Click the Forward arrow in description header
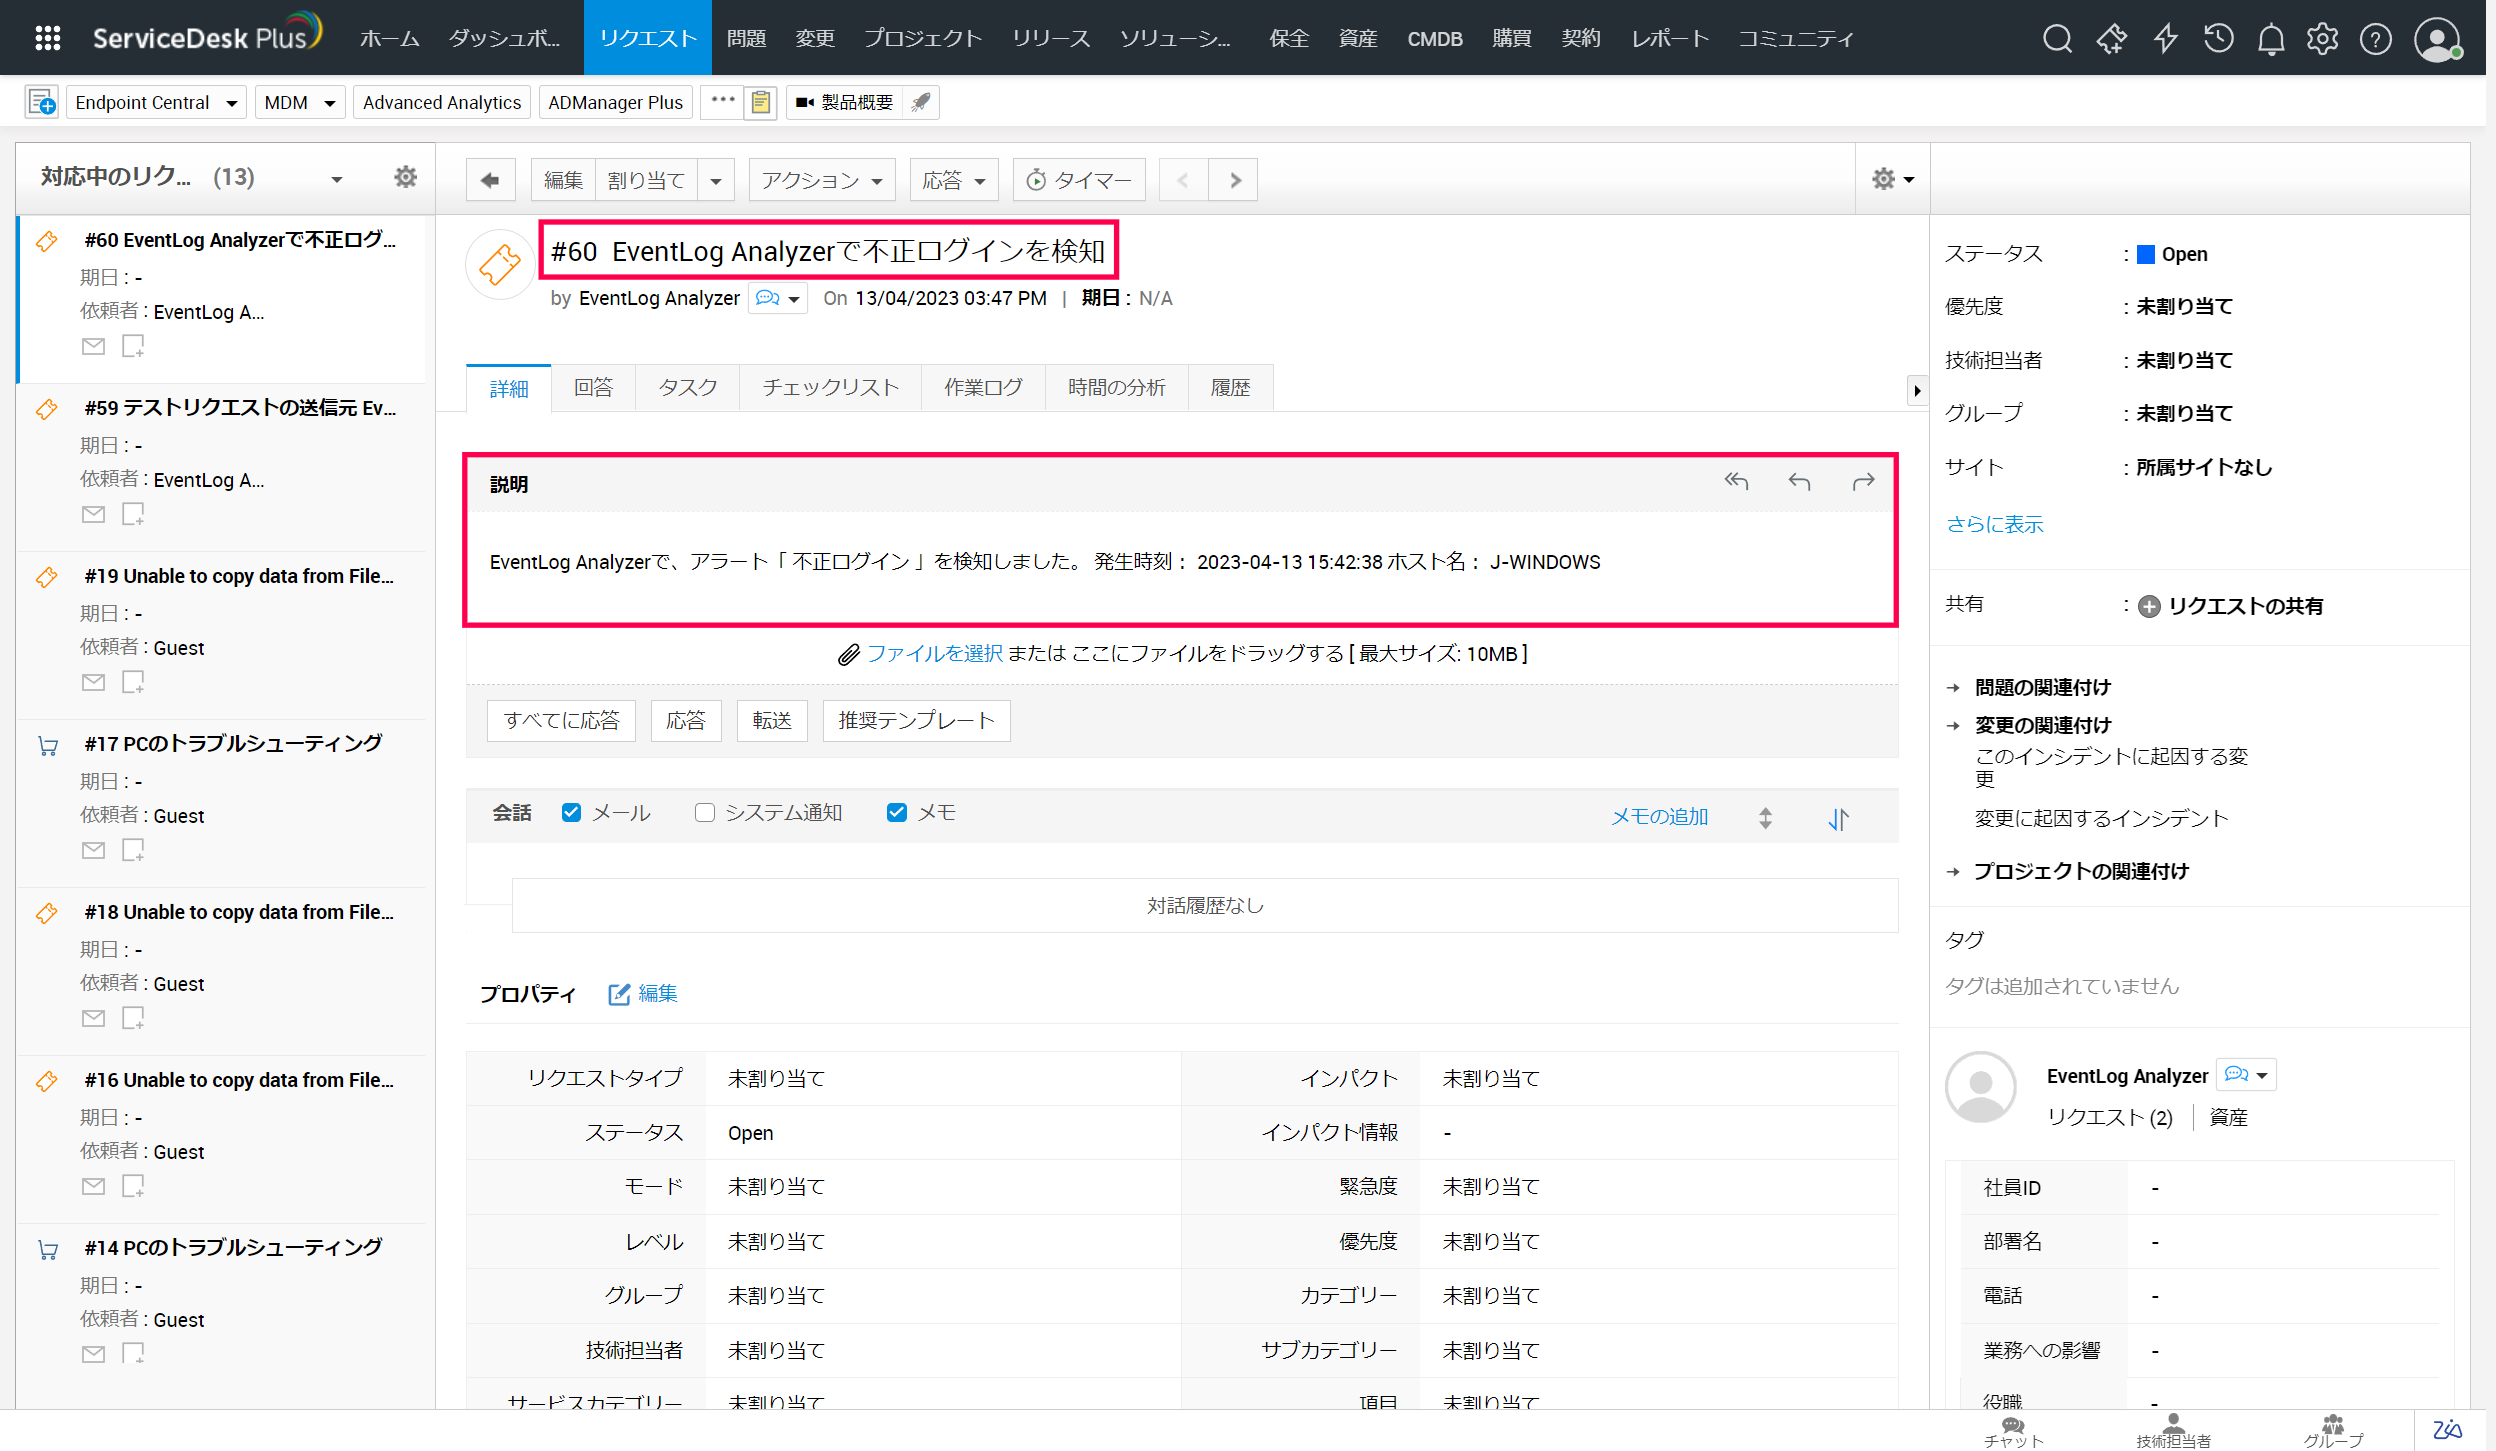Screen dimensions: 2496x1451 coord(1863,482)
